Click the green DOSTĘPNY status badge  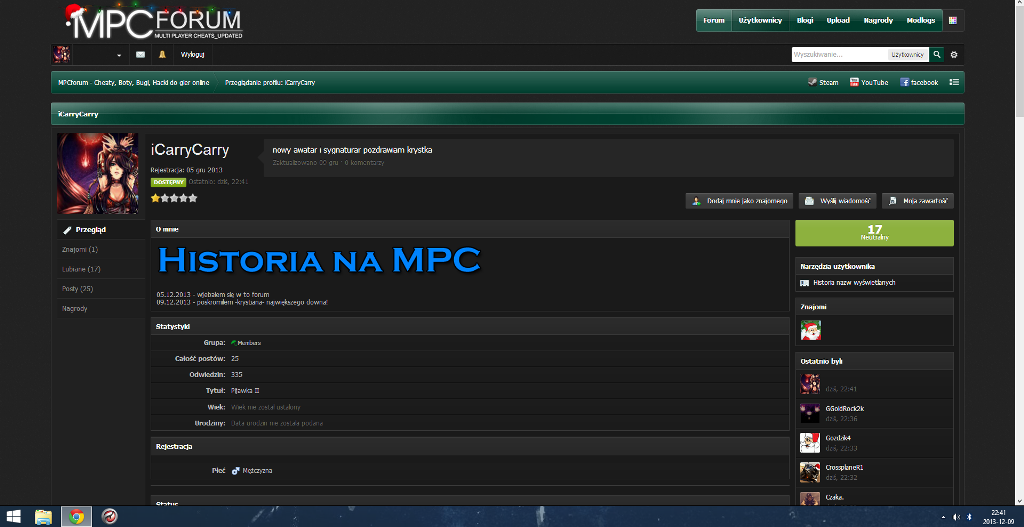tap(168, 182)
